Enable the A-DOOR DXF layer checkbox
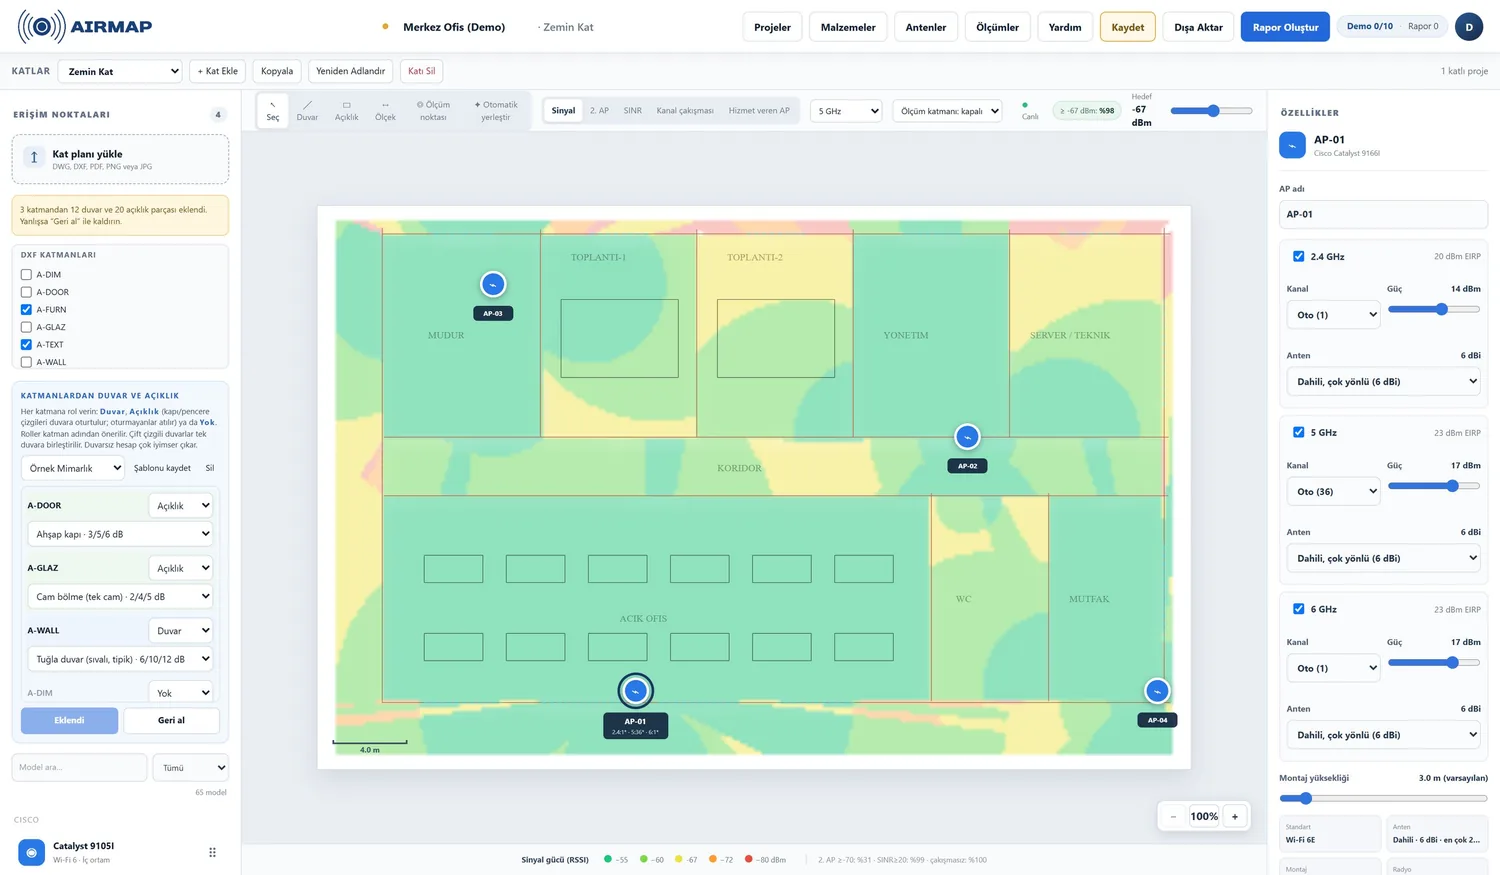This screenshot has width=1500, height=875. (x=26, y=292)
